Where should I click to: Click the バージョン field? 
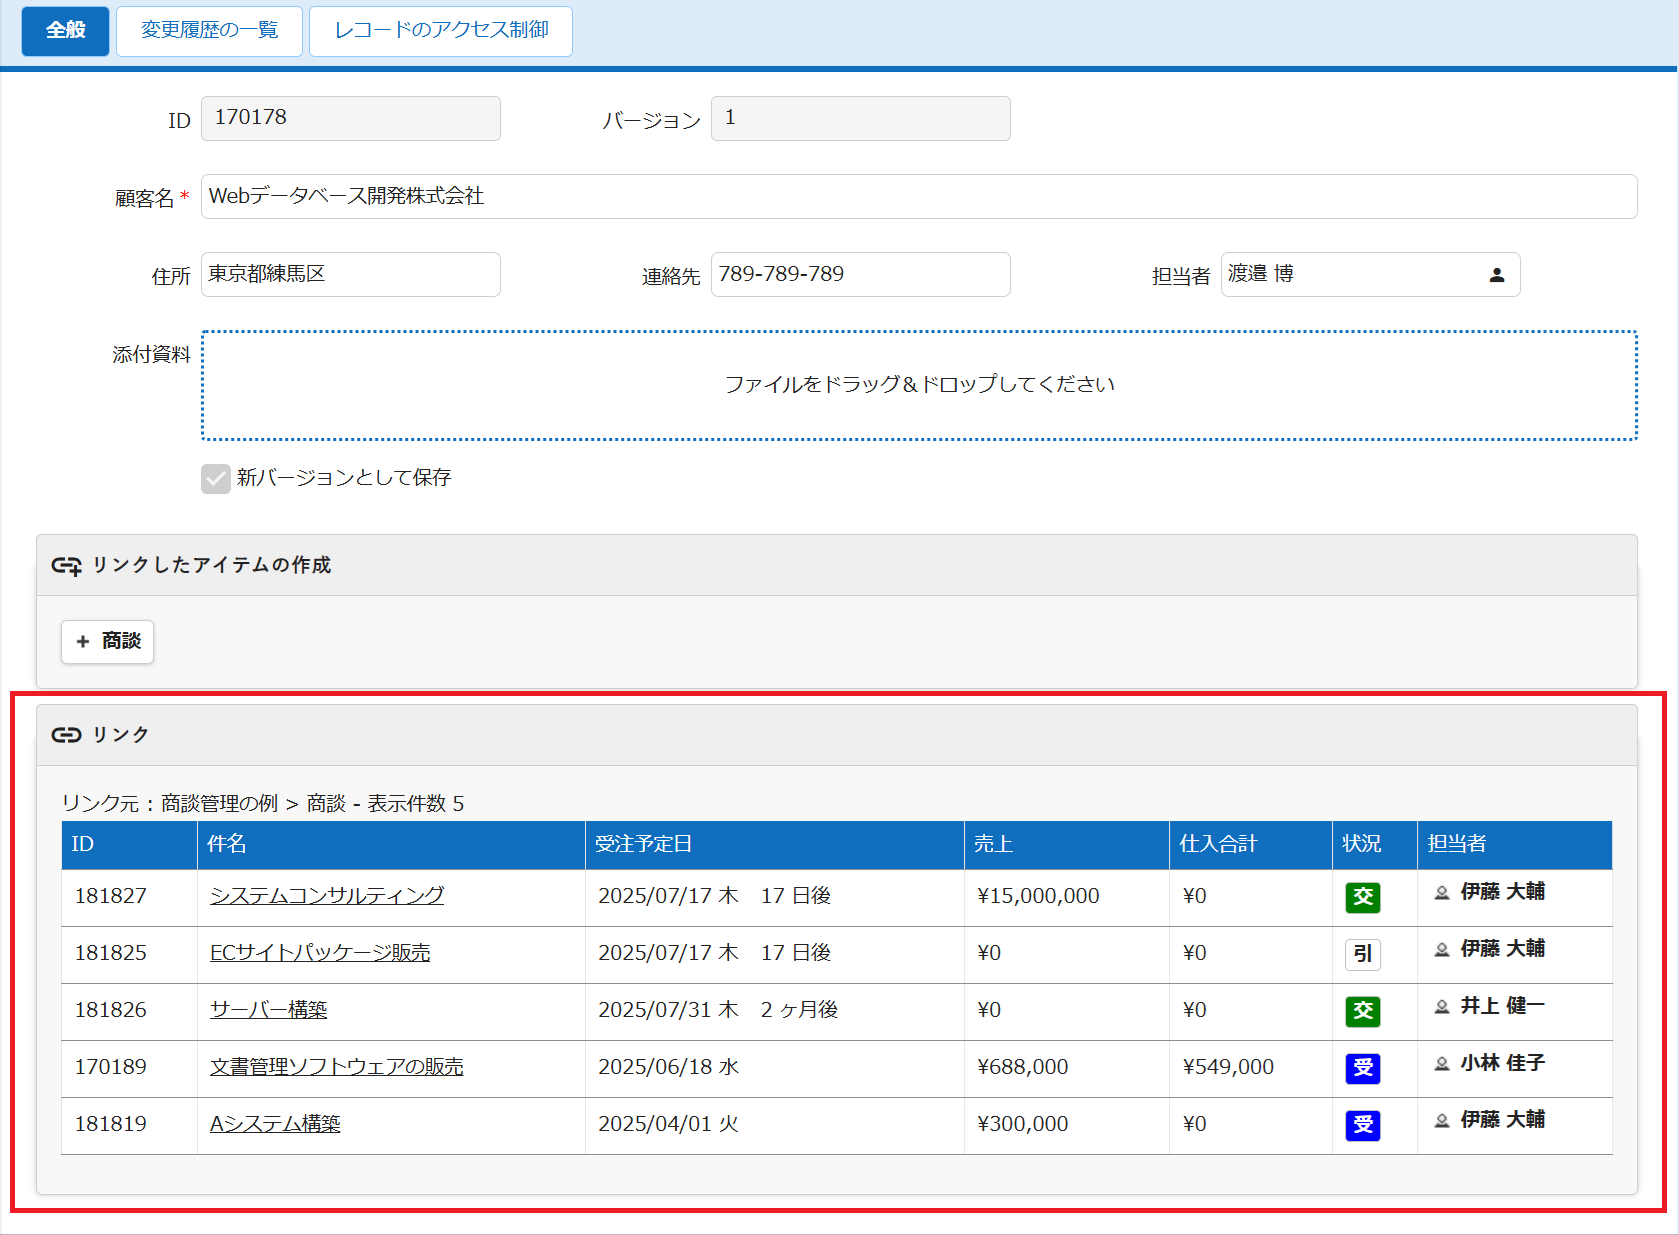pyautogui.click(x=860, y=119)
